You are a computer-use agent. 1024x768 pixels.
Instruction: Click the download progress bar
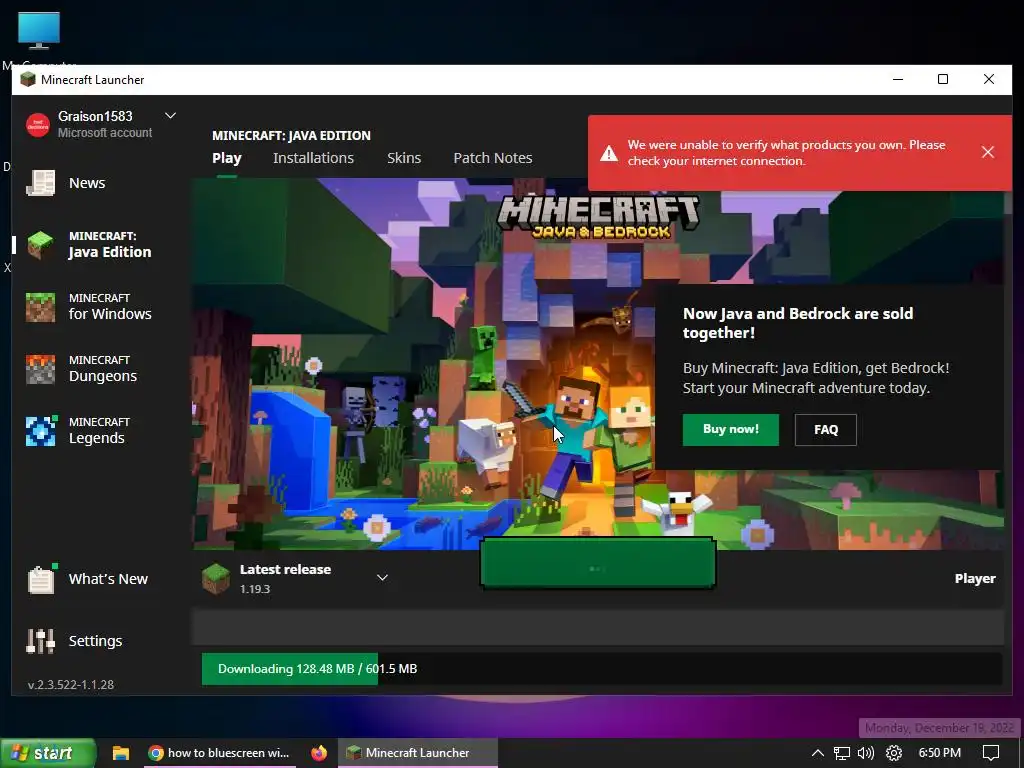pos(601,669)
